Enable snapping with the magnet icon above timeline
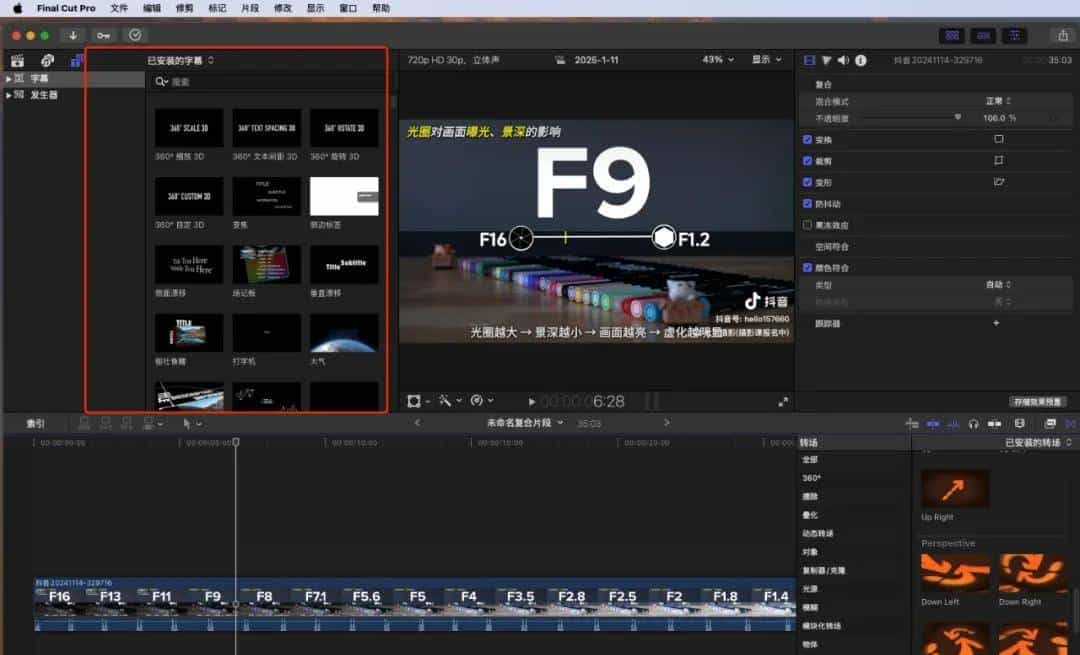Screen dimensions: 1080x655 tap(932, 422)
